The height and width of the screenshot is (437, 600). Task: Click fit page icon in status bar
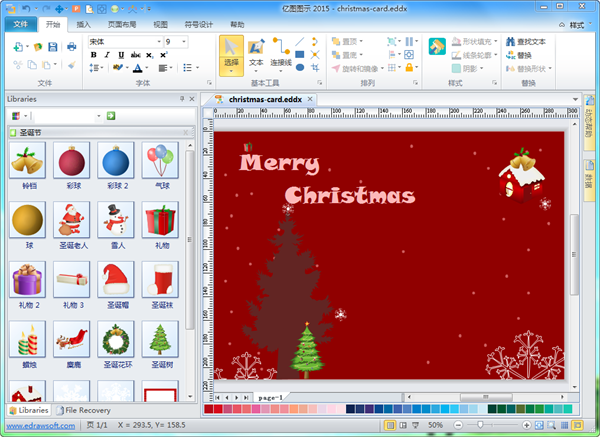pos(539,425)
